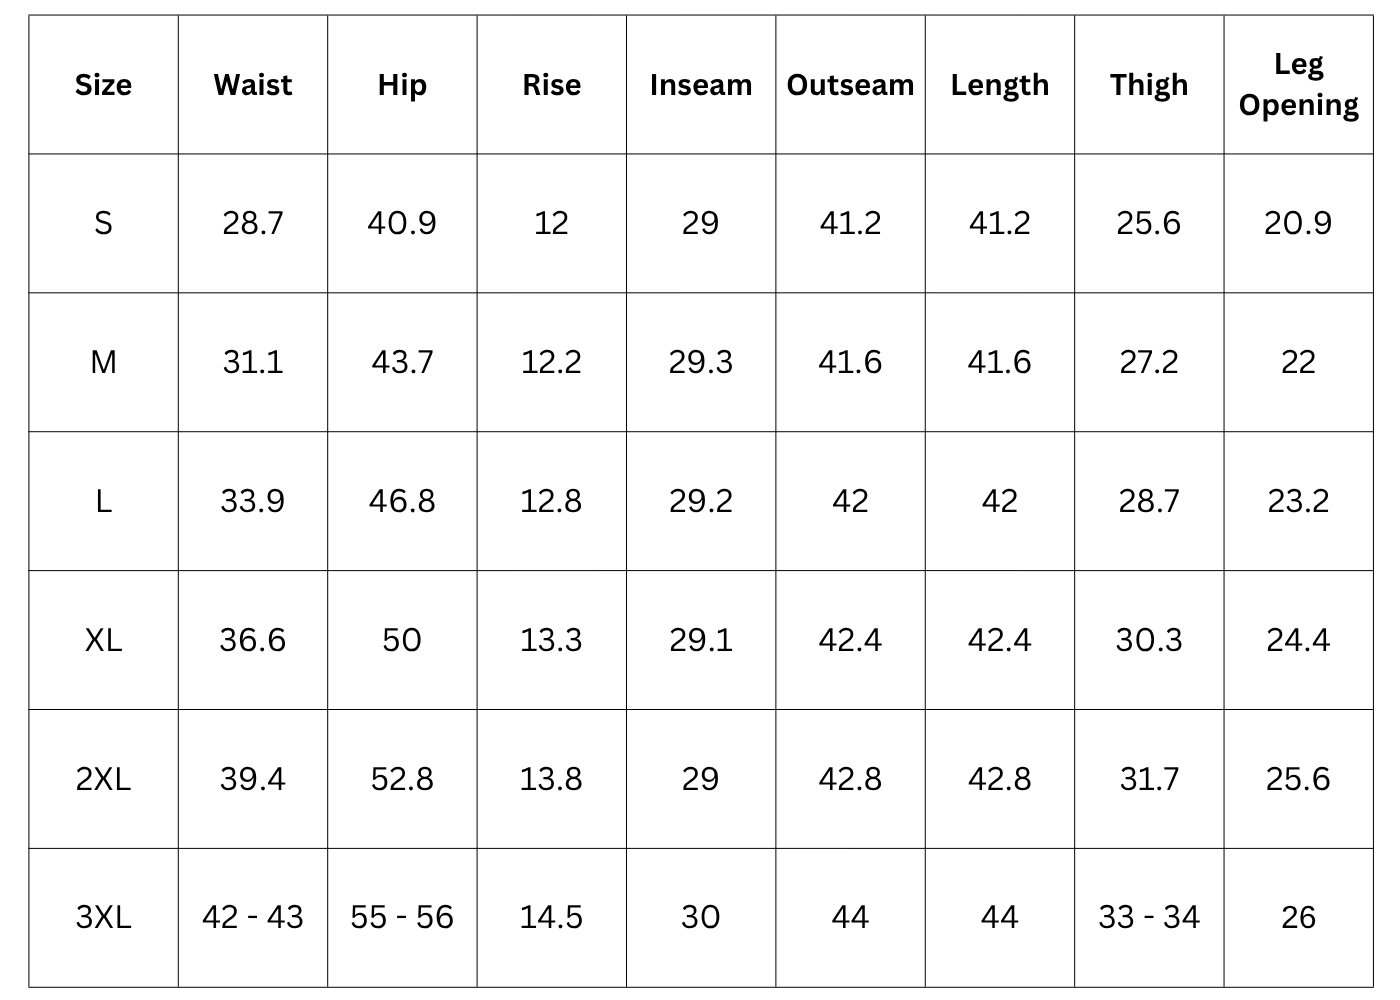The width and height of the screenshot is (1400, 1000).
Task: Select the M size row label
Action: (103, 361)
